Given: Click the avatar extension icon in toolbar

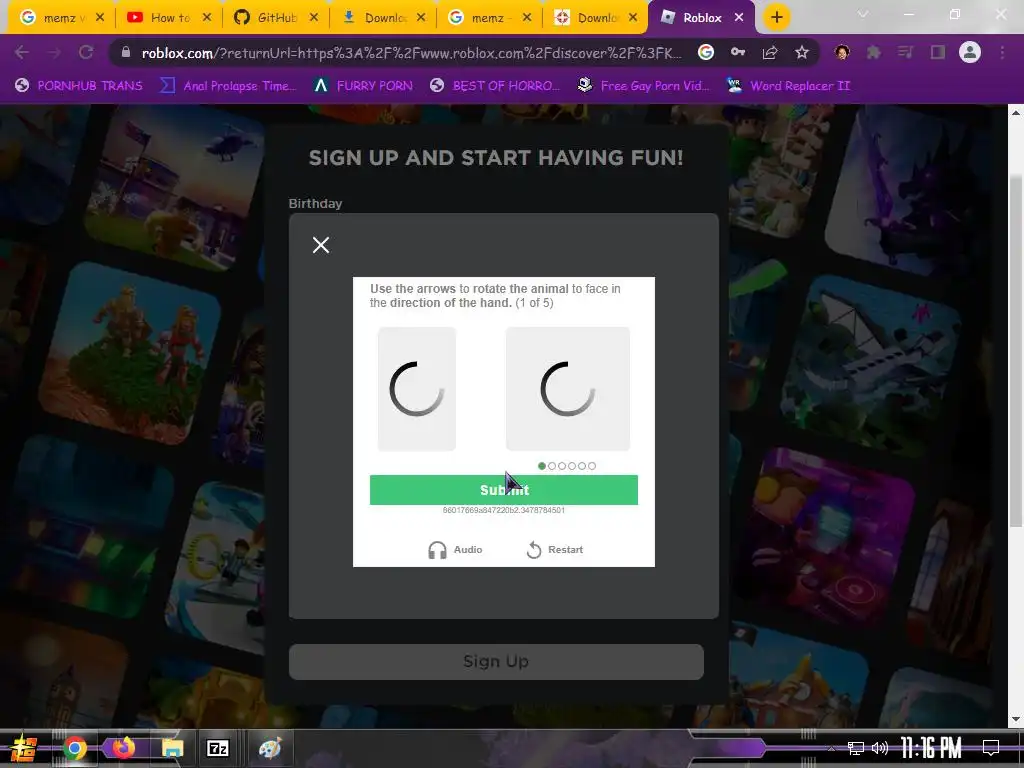Looking at the screenshot, I should 842,52.
